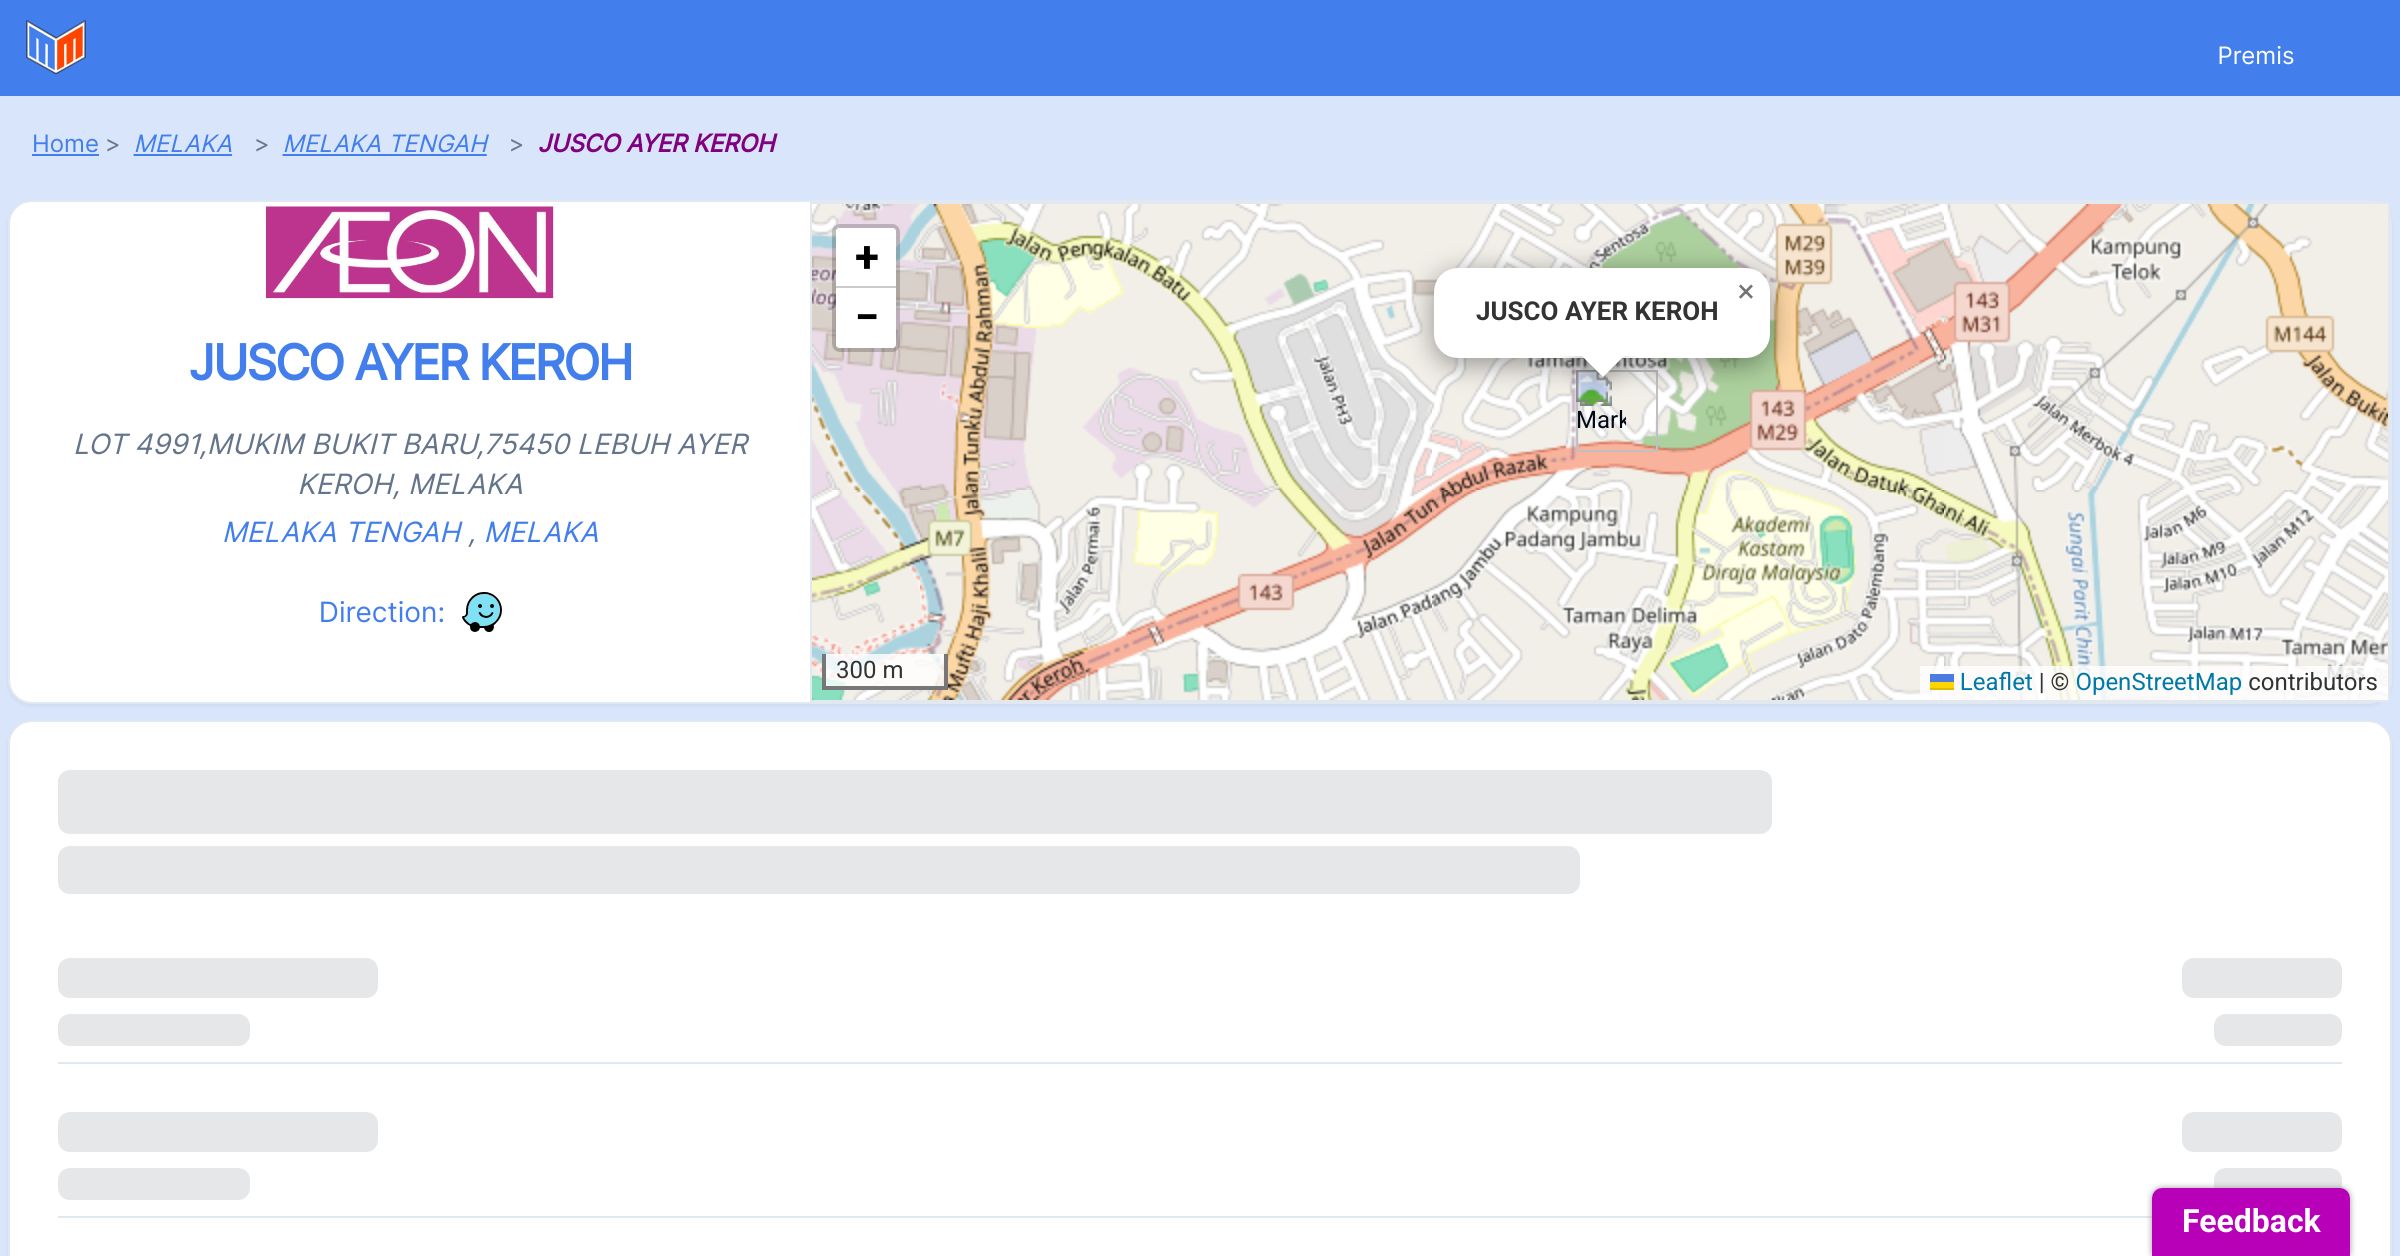
Task: Open the MELAKA breadcrumb link
Action: pyautogui.click(x=183, y=144)
